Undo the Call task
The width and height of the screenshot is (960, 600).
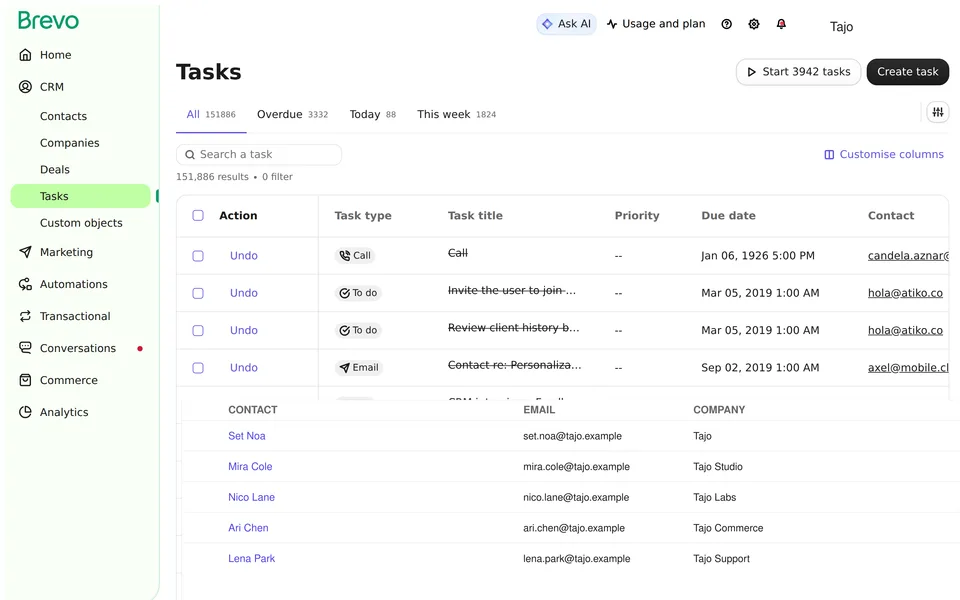(244, 255)
